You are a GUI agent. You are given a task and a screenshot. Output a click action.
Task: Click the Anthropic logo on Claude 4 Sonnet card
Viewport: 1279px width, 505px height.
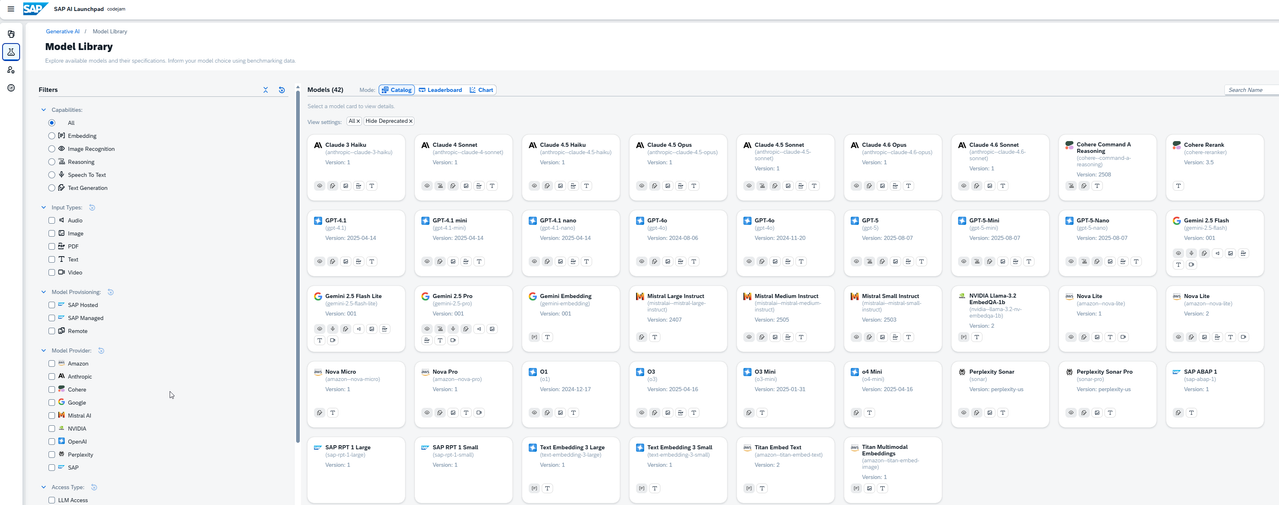click(425, 145)
